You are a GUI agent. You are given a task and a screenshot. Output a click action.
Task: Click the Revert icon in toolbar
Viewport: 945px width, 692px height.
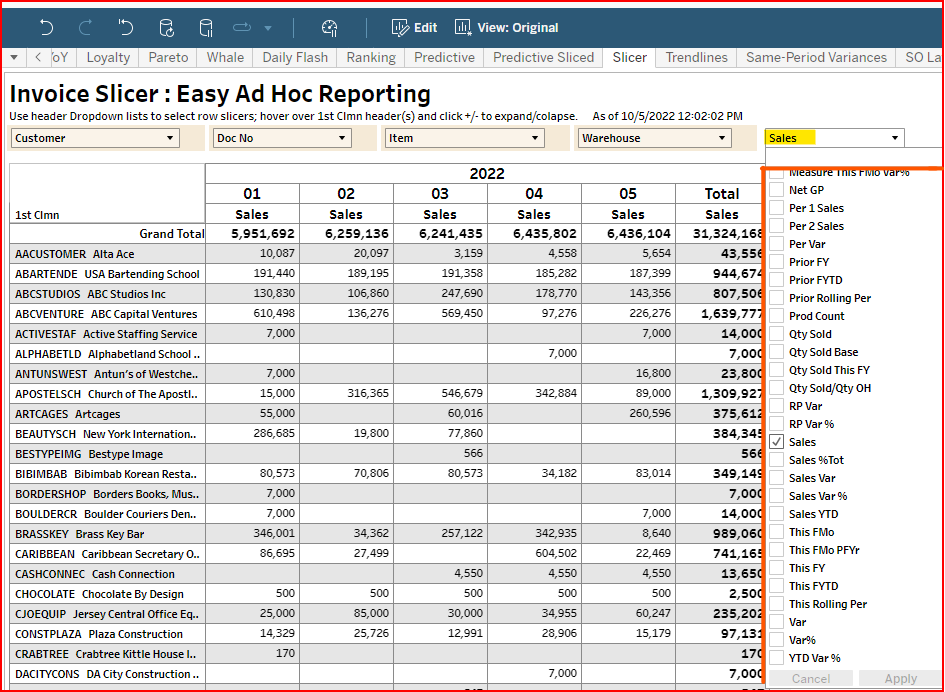pos(125,28)
